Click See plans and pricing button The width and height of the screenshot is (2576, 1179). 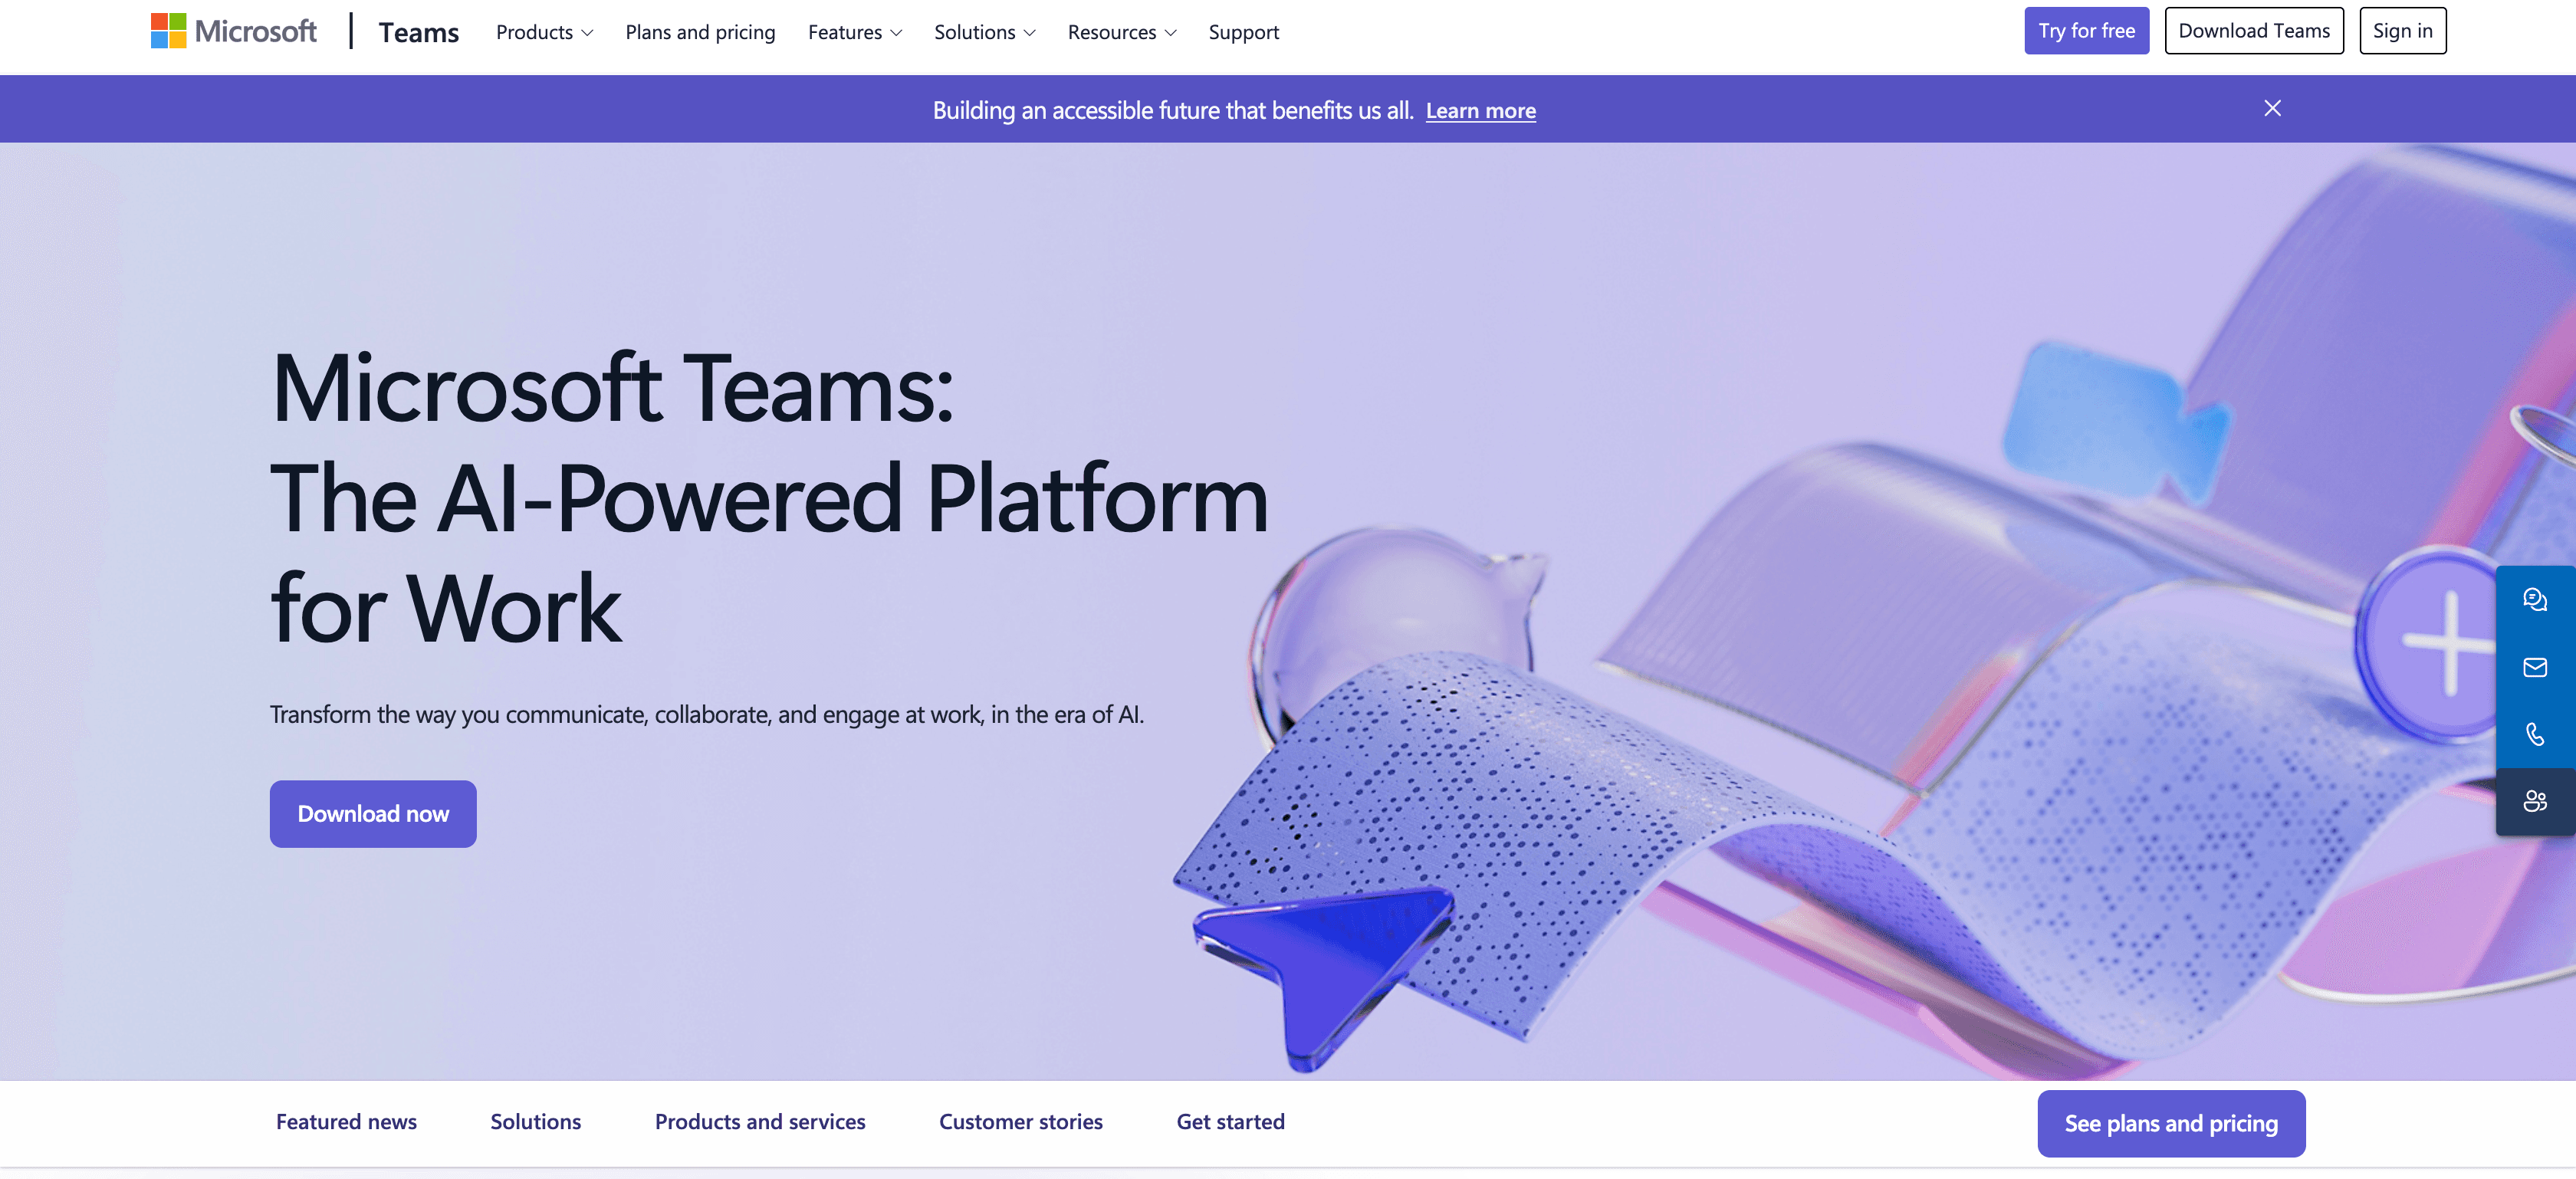pyautogui.click(x=2171, y=1124)
